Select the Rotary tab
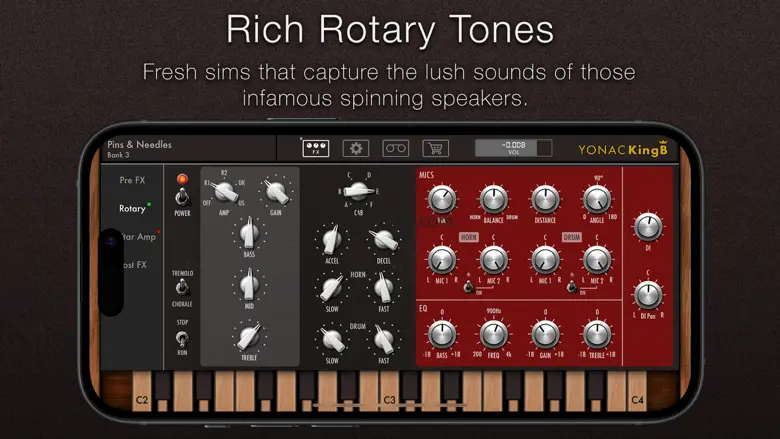The width and height of the screenshot is (780, 439). (x=132, y=208)
